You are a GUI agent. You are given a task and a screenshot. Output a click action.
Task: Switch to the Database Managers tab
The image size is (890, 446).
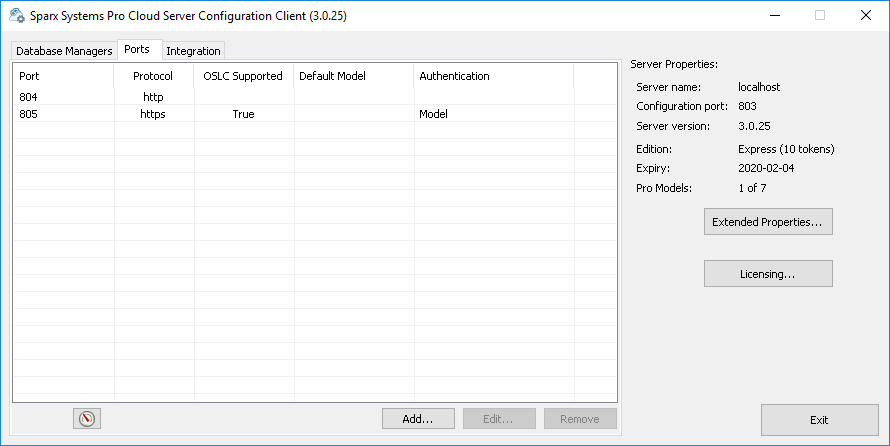pyautogui.click(x=64, y=51)
